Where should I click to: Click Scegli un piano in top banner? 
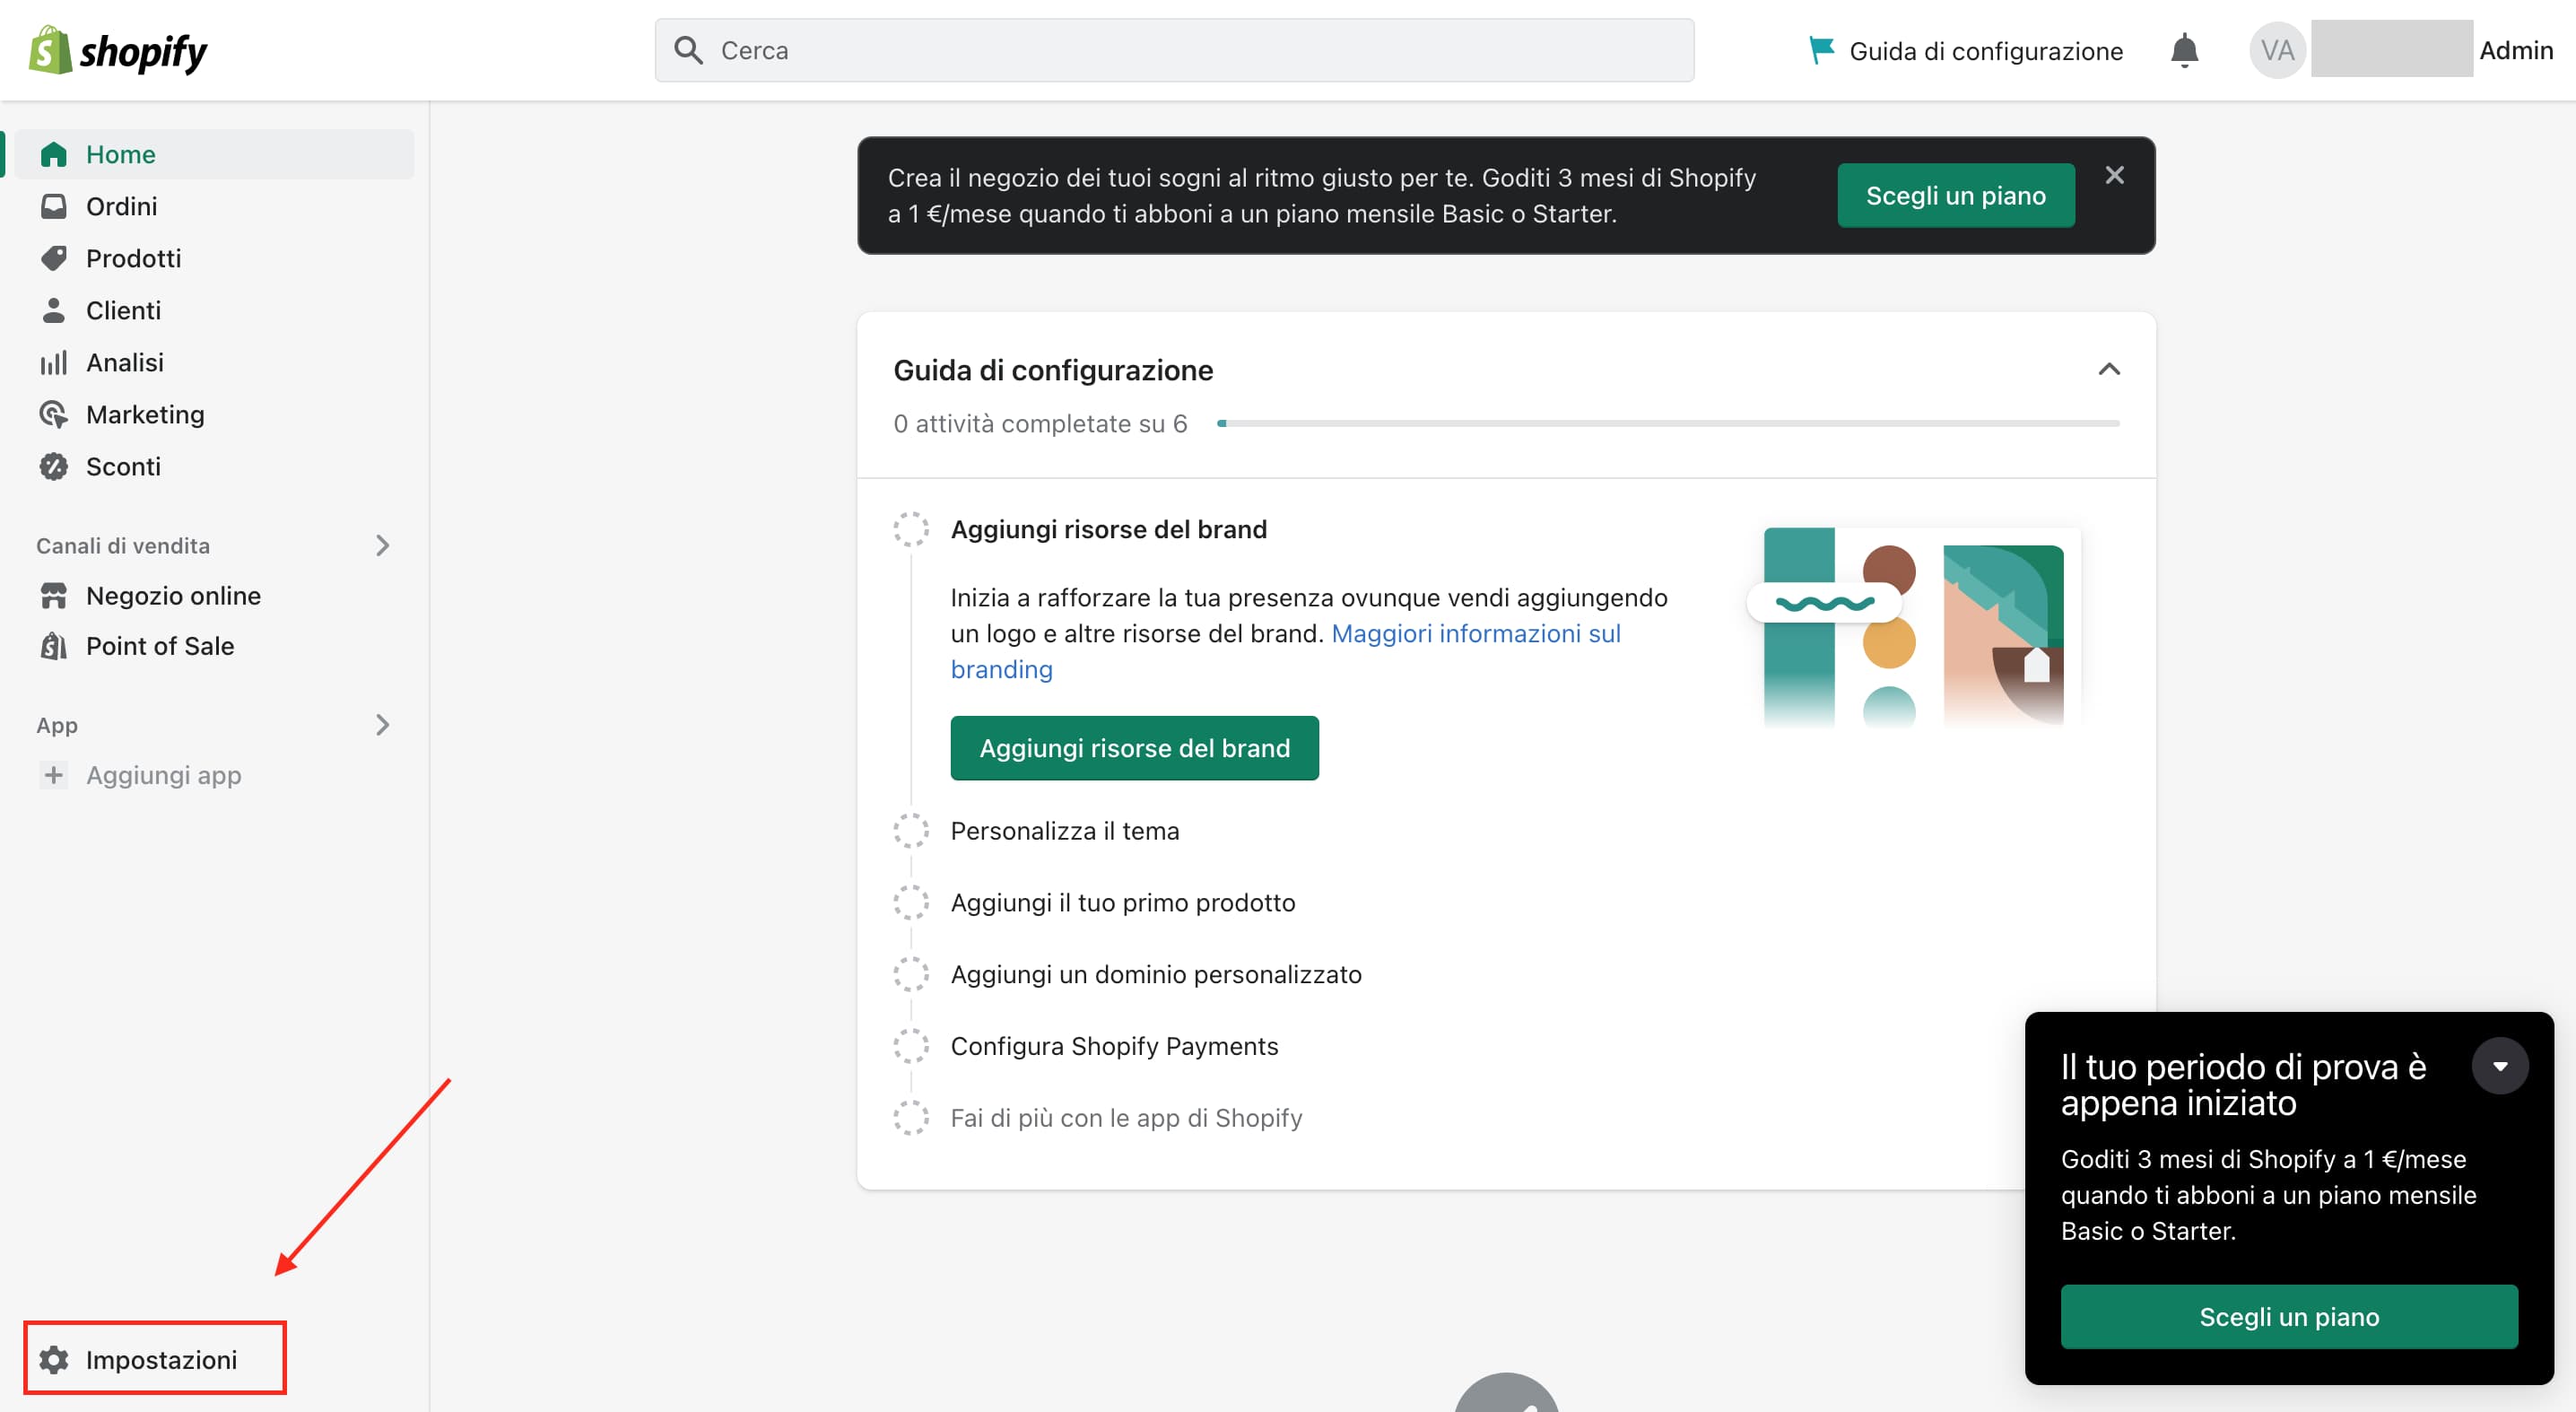[1955, 195]
